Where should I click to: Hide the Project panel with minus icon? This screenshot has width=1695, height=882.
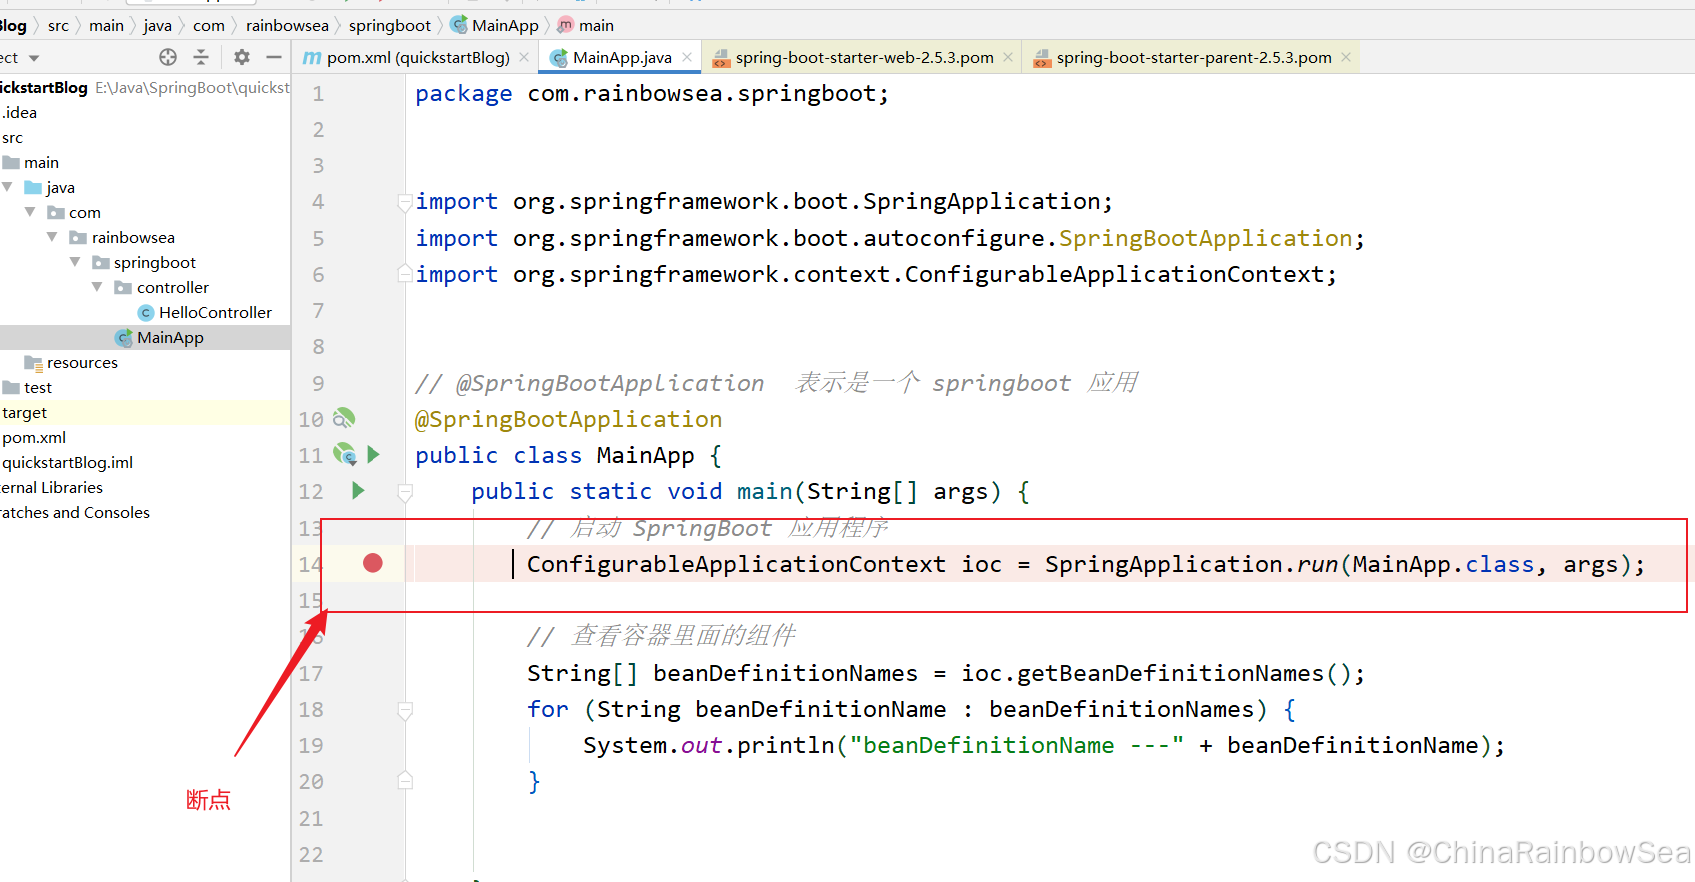(x=273, y=57)
